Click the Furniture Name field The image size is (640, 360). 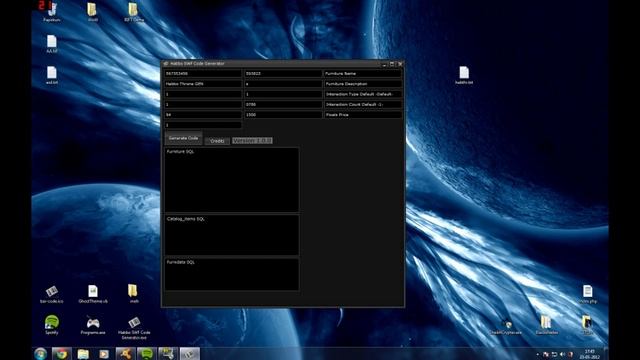point(363,73)
